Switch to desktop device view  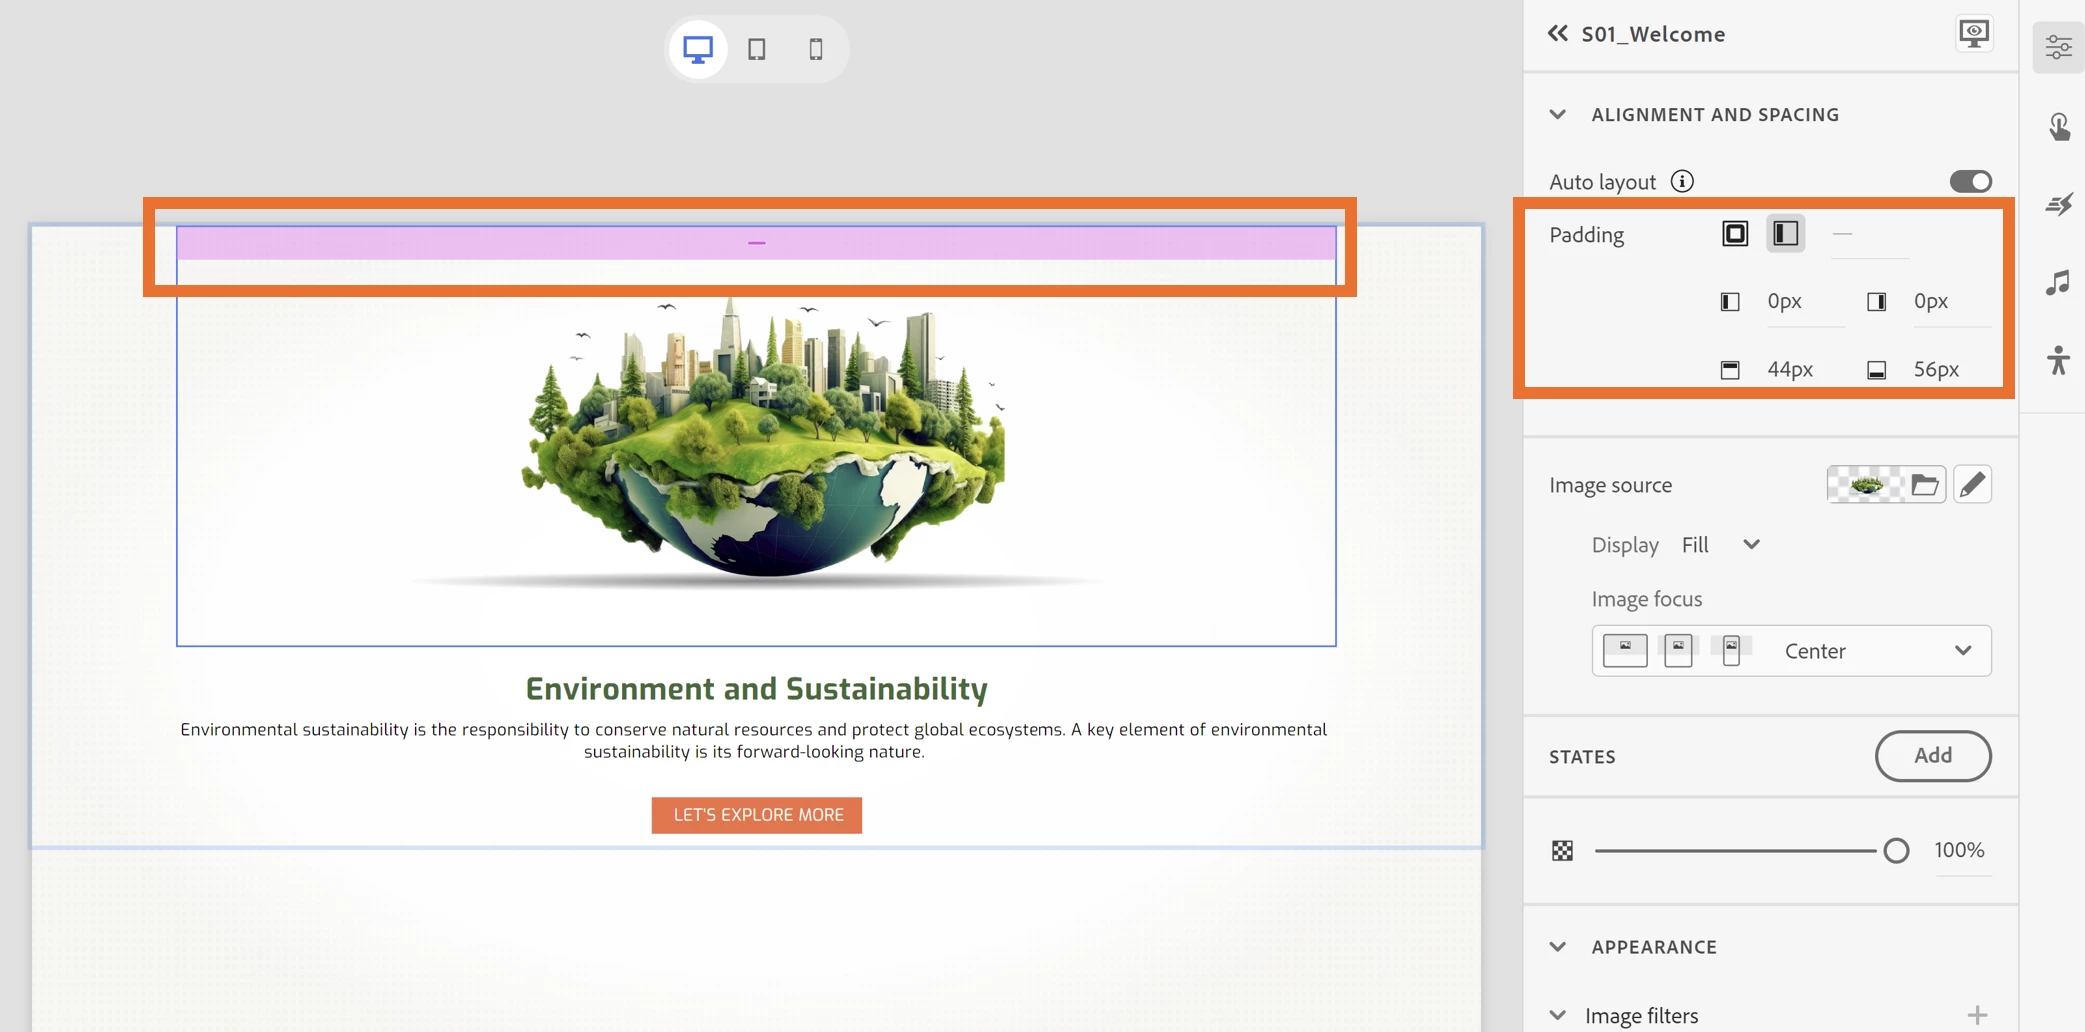point(698,49)
